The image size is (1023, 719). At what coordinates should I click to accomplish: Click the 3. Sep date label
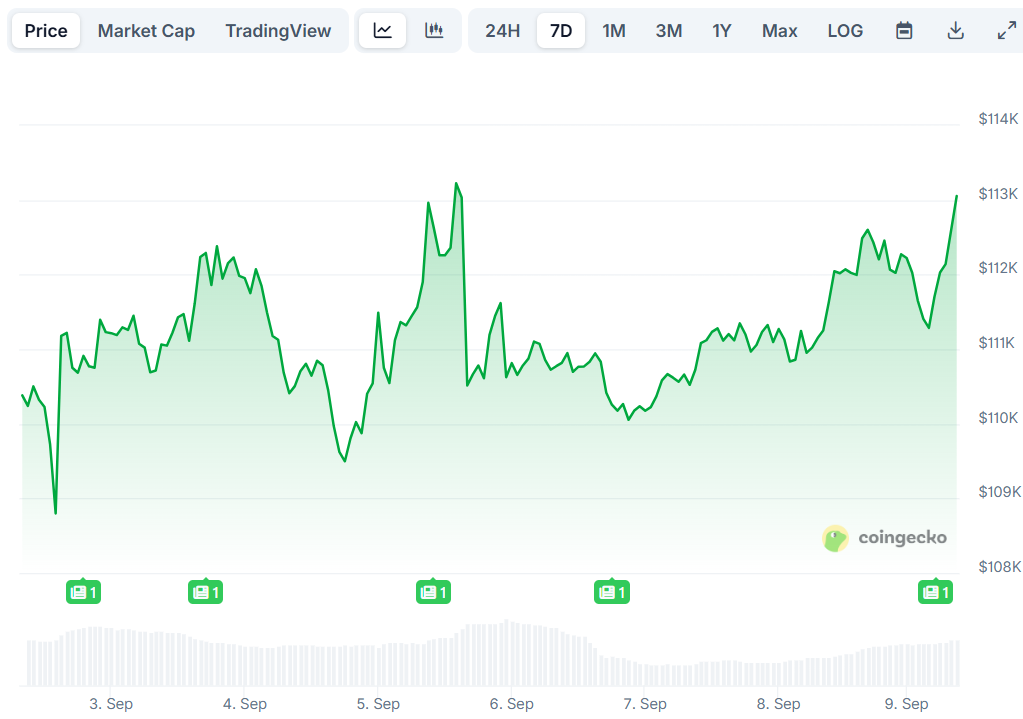pyautogui.click(x=111, y=704)
